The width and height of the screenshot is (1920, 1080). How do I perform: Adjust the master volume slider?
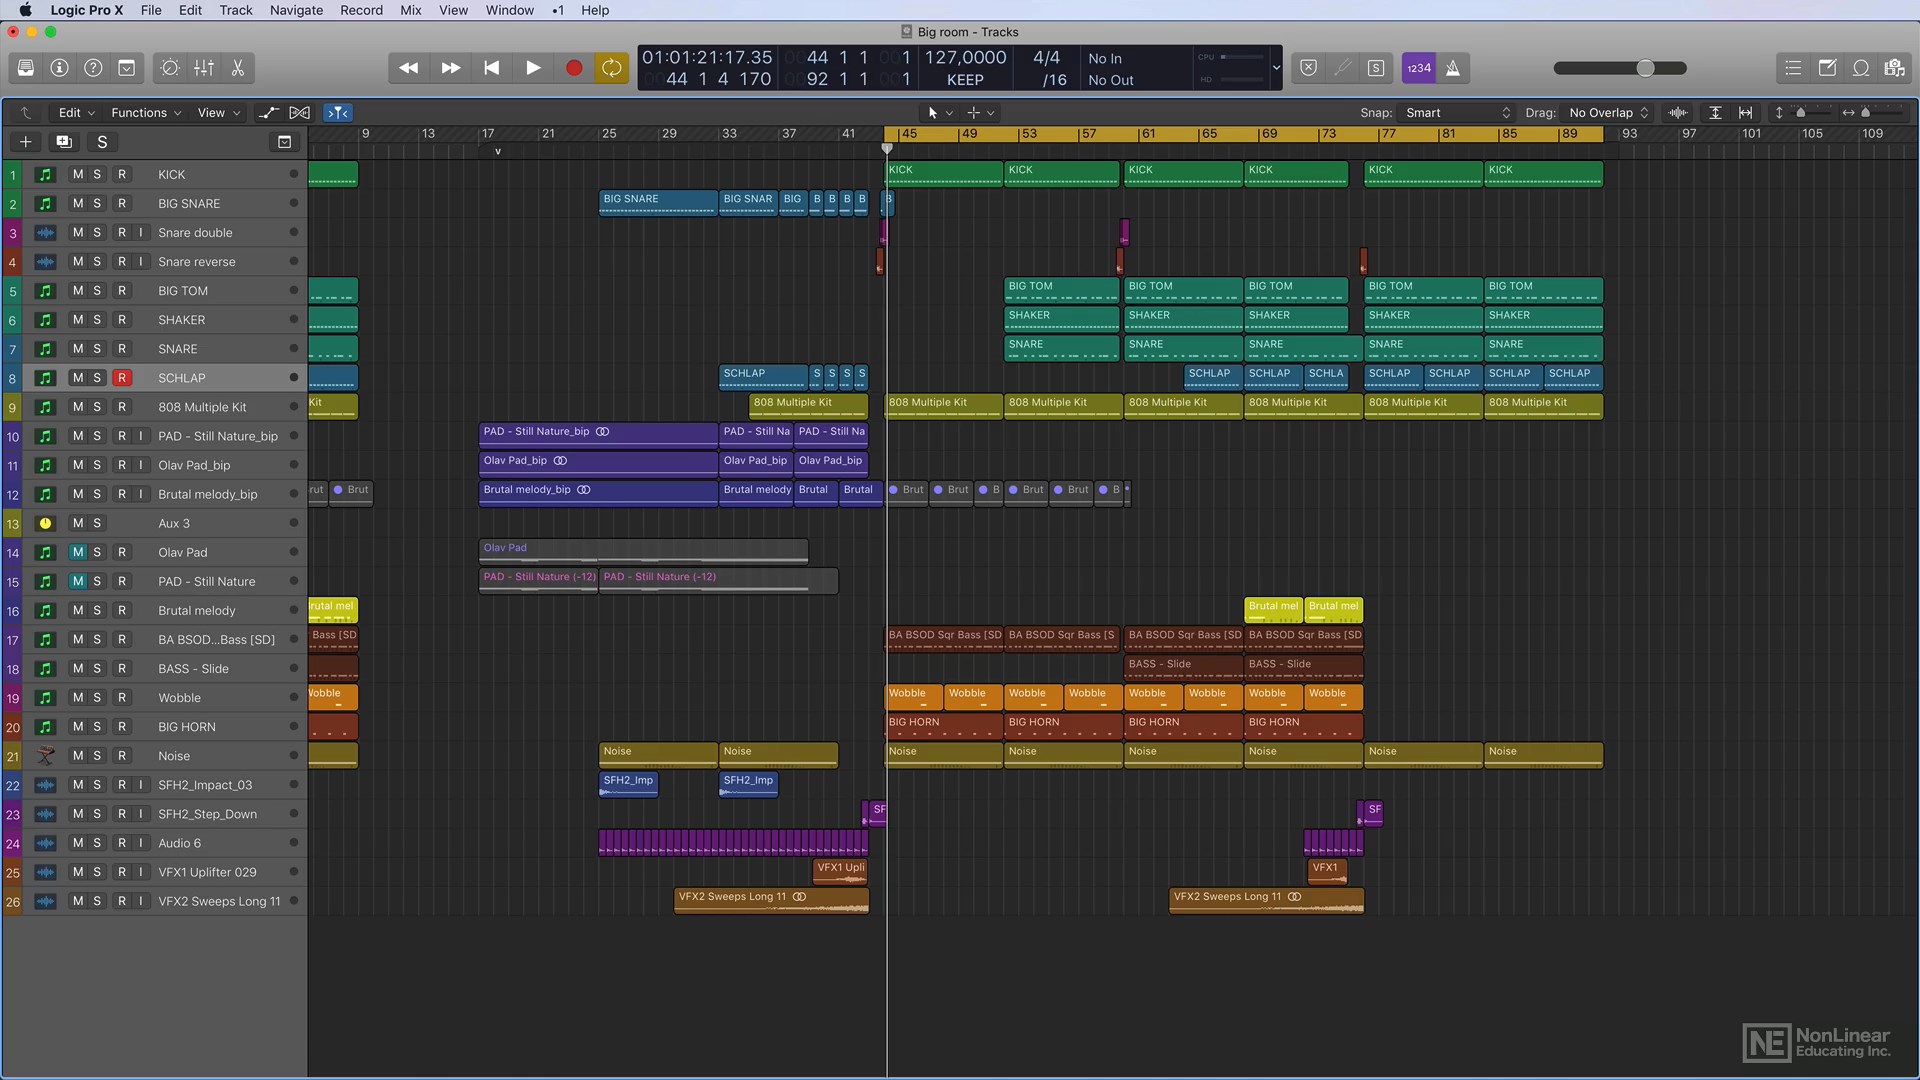pyautogui.click(x=1645, y=68)
